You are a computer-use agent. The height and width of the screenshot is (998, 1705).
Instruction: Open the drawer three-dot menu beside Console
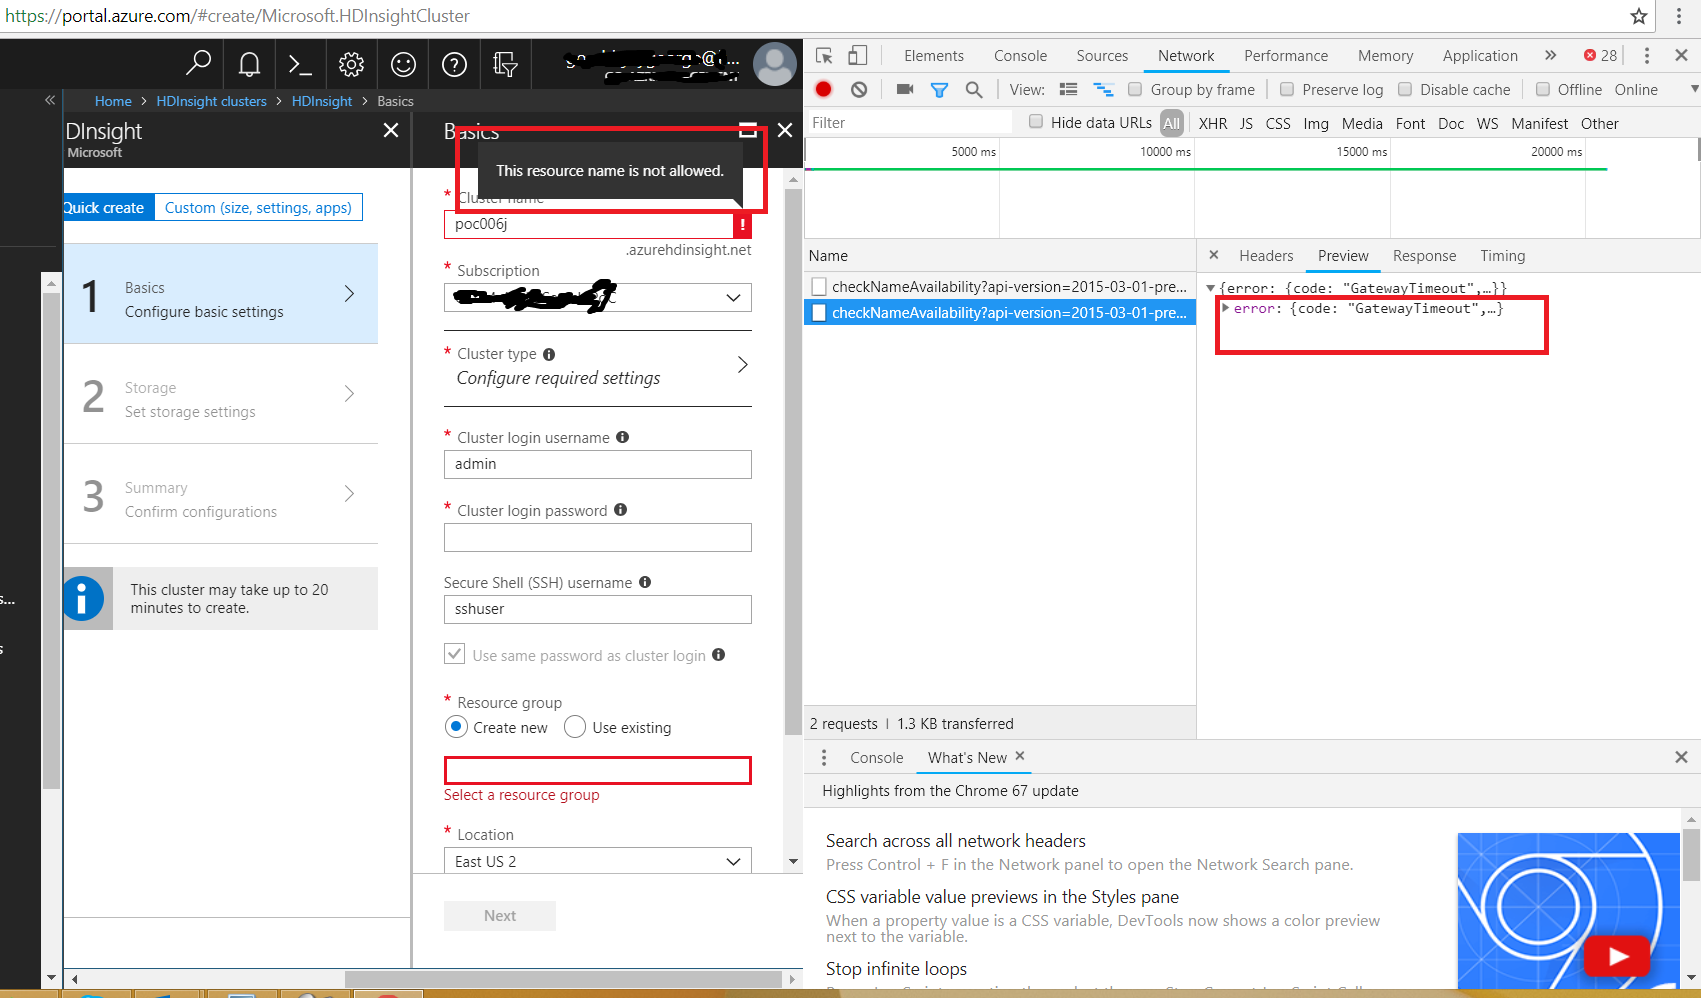pyautogui.click(x=824, y=758)
